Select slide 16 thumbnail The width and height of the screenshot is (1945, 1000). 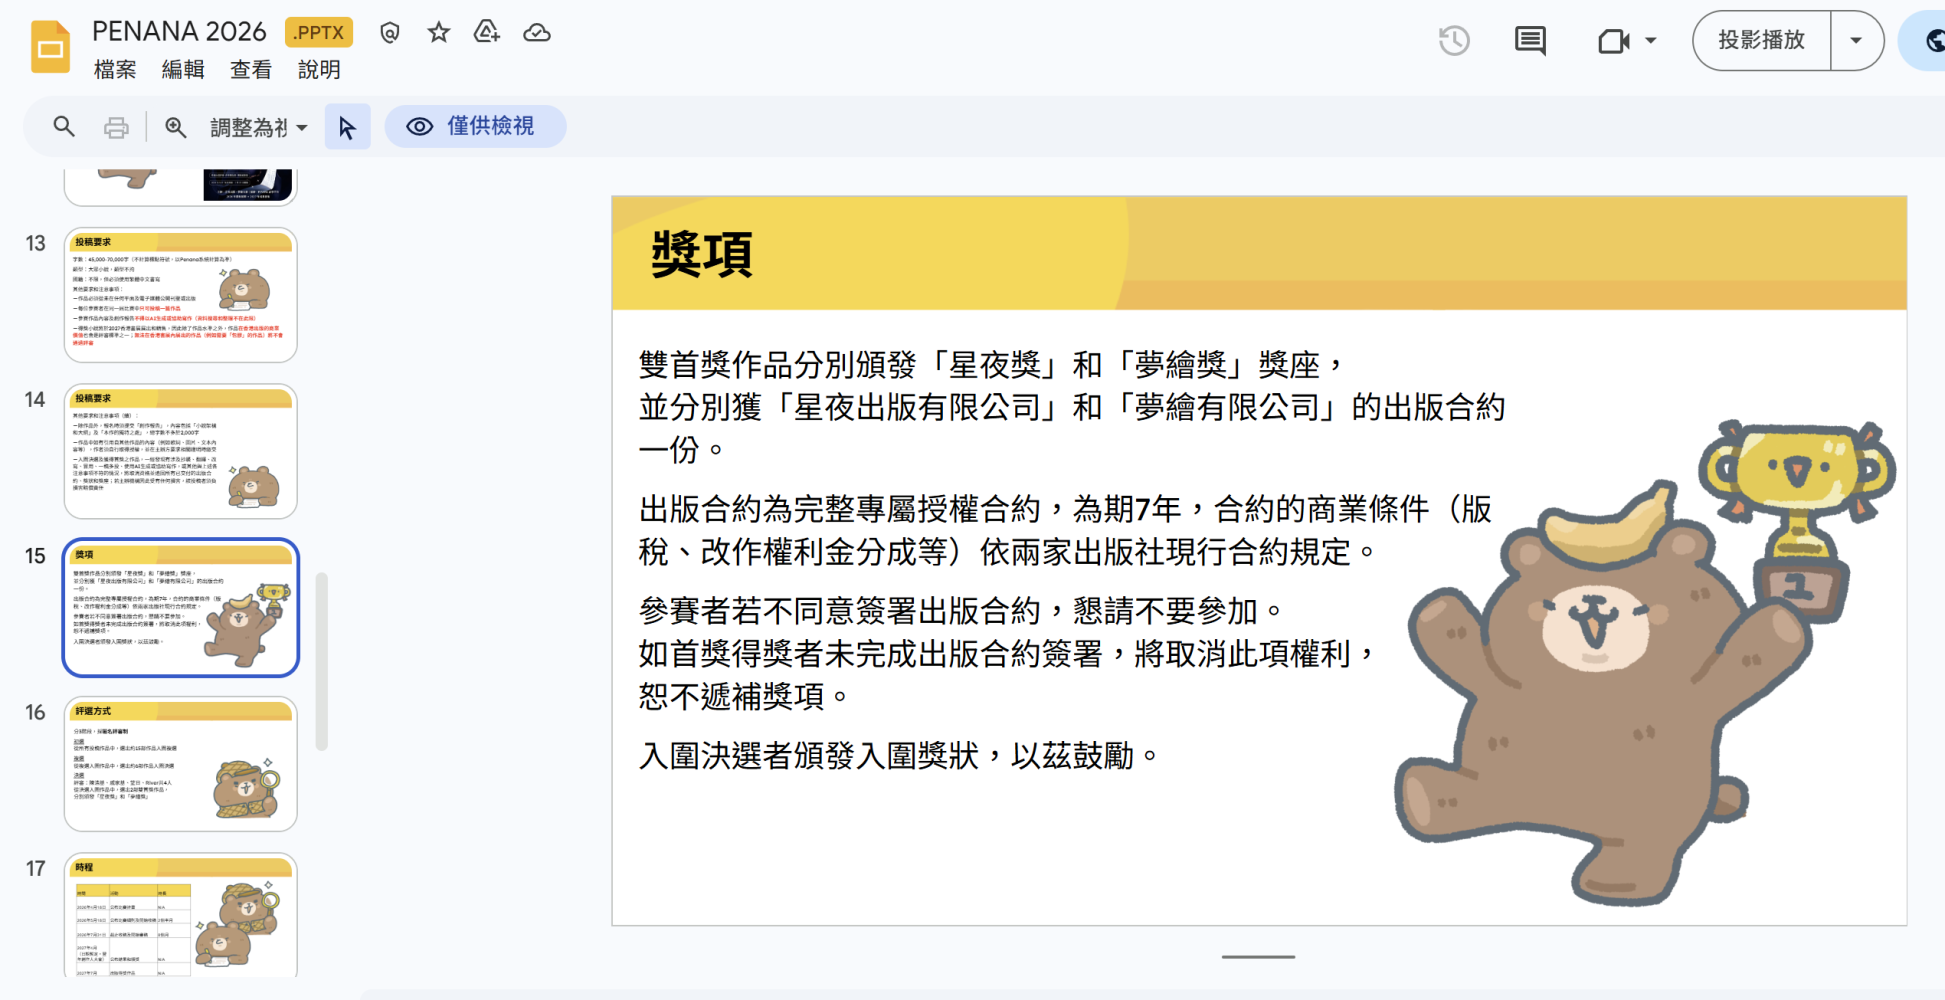pos(181,764)
